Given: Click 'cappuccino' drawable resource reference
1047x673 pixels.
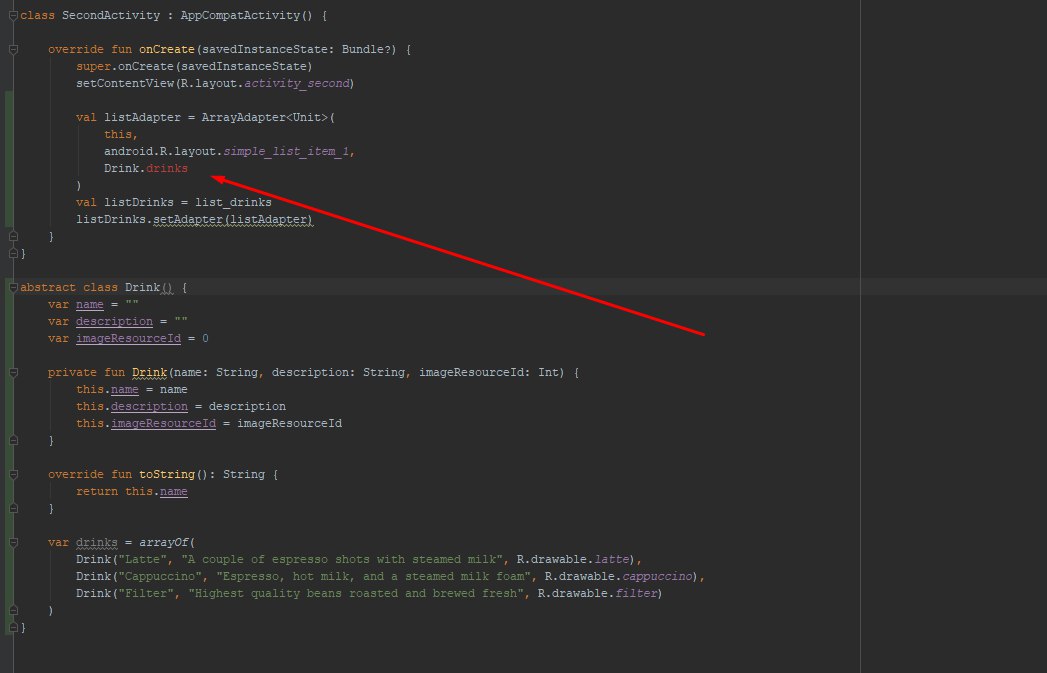Looking at the screenshot, I should [x=657, y=577].
